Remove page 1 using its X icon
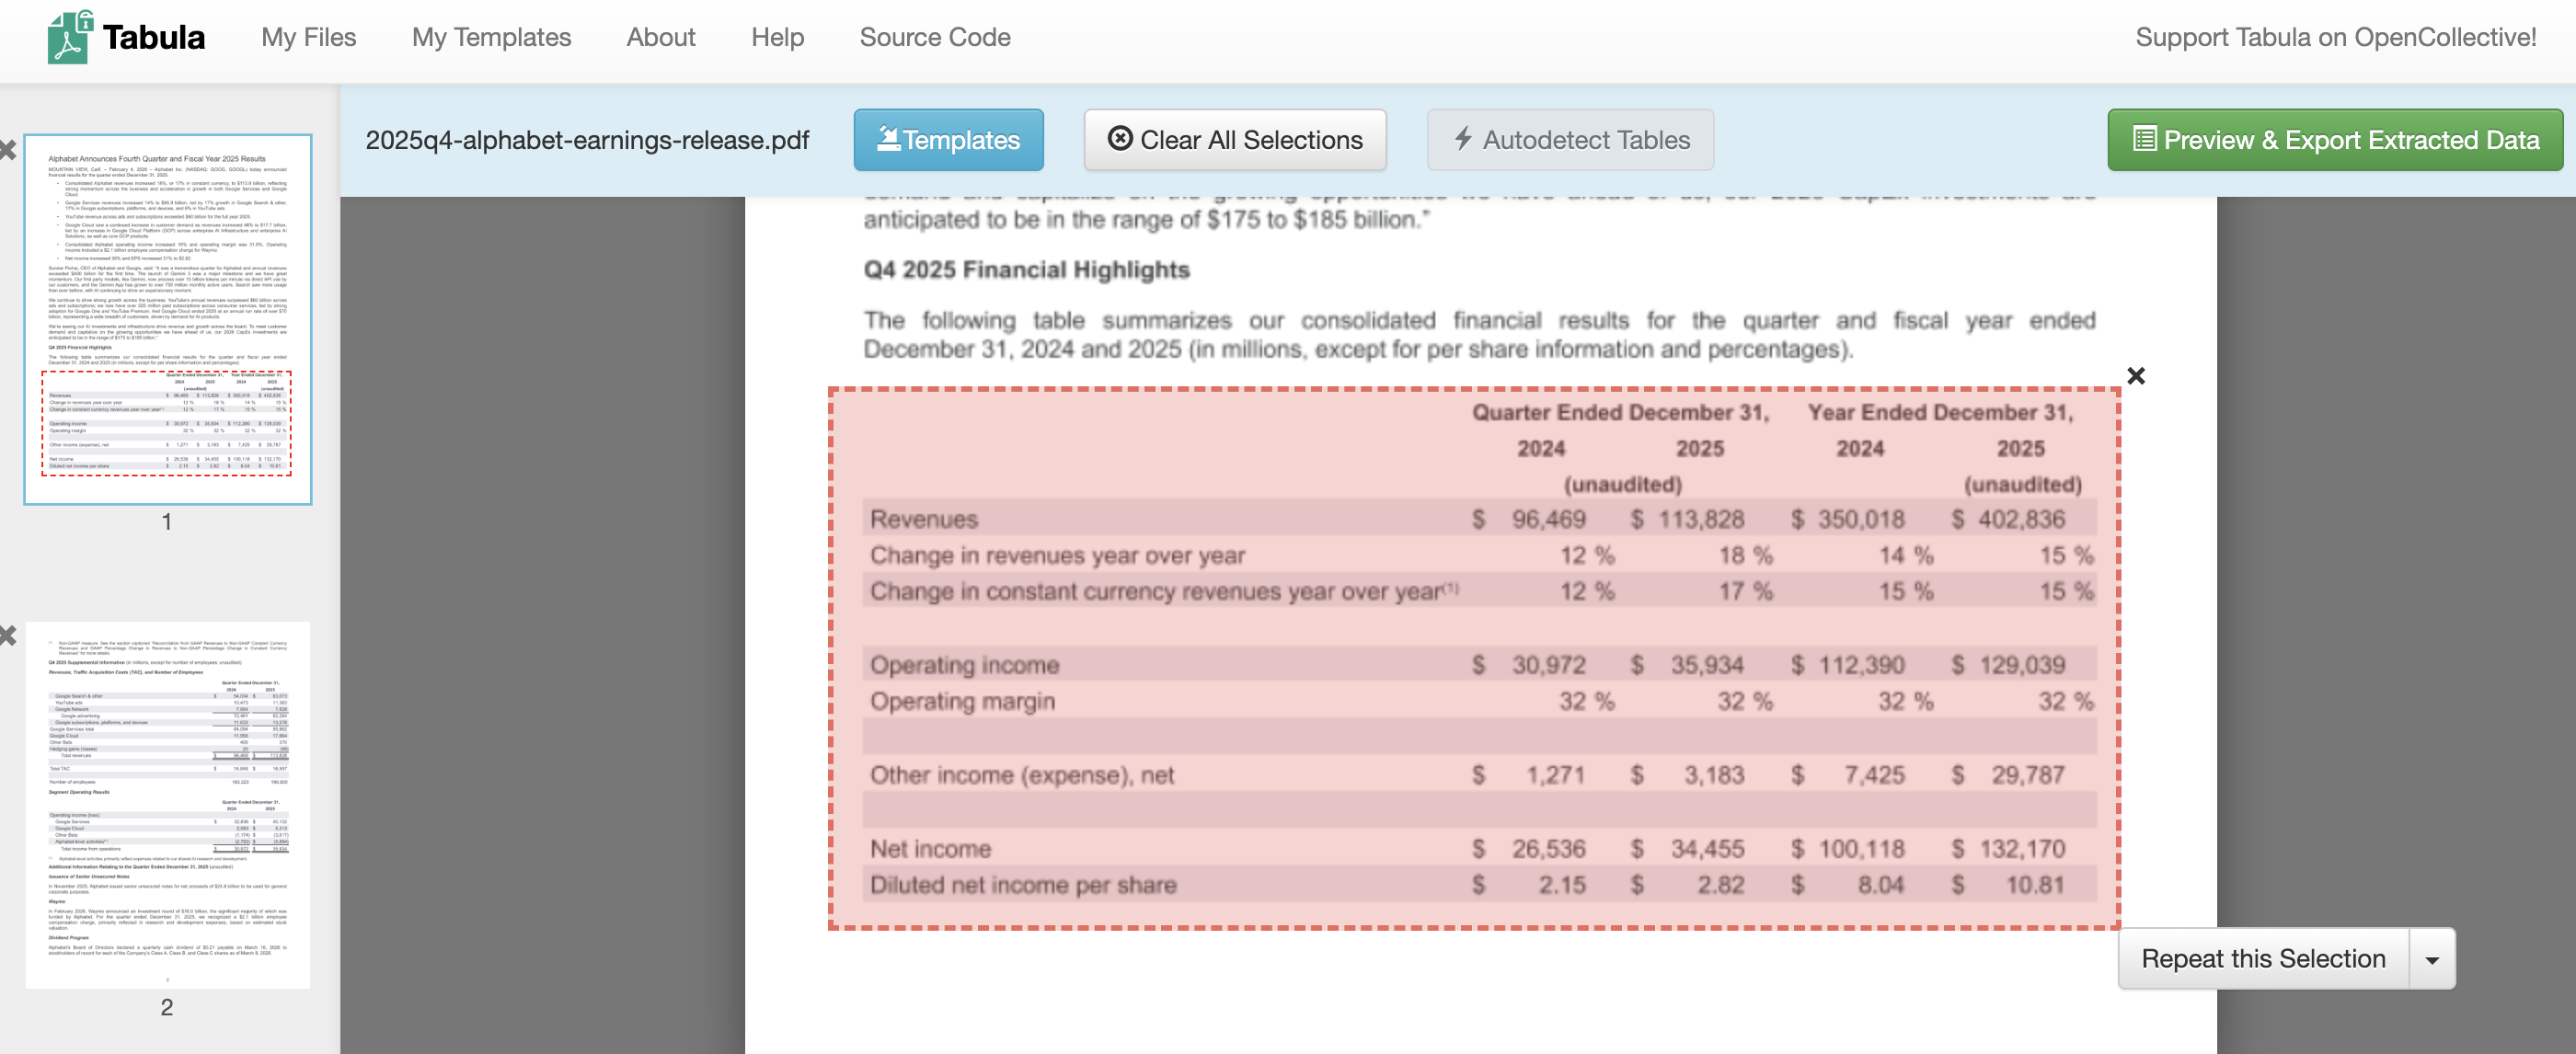This screenshot has height=1054, width=2576. tap(8, 150)
